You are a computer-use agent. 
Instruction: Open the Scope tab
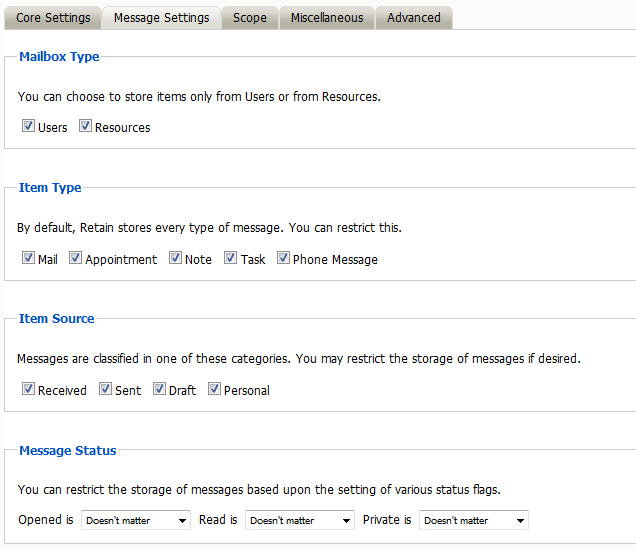[250, 18]
